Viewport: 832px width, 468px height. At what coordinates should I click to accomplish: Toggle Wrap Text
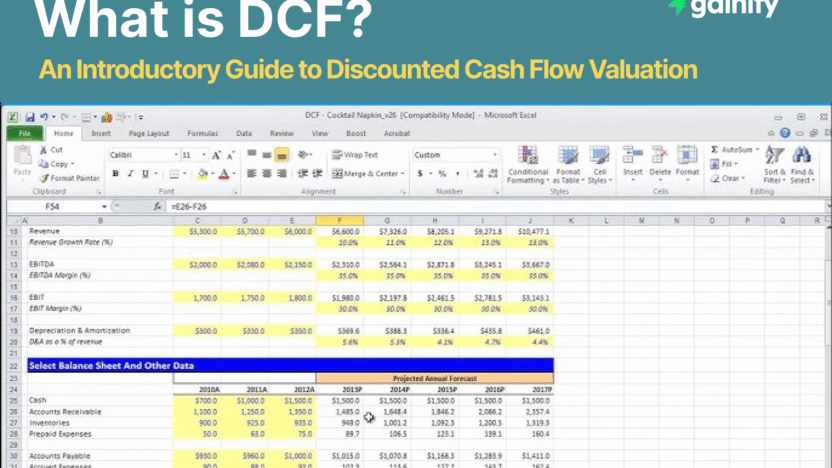354,155
